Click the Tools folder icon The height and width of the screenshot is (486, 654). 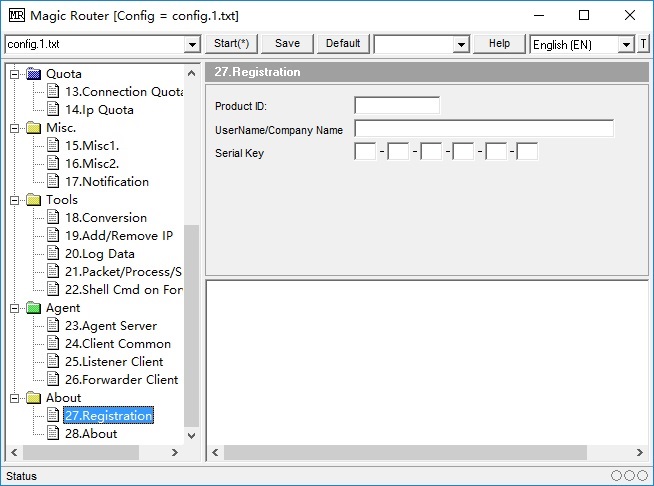[33, 200]
